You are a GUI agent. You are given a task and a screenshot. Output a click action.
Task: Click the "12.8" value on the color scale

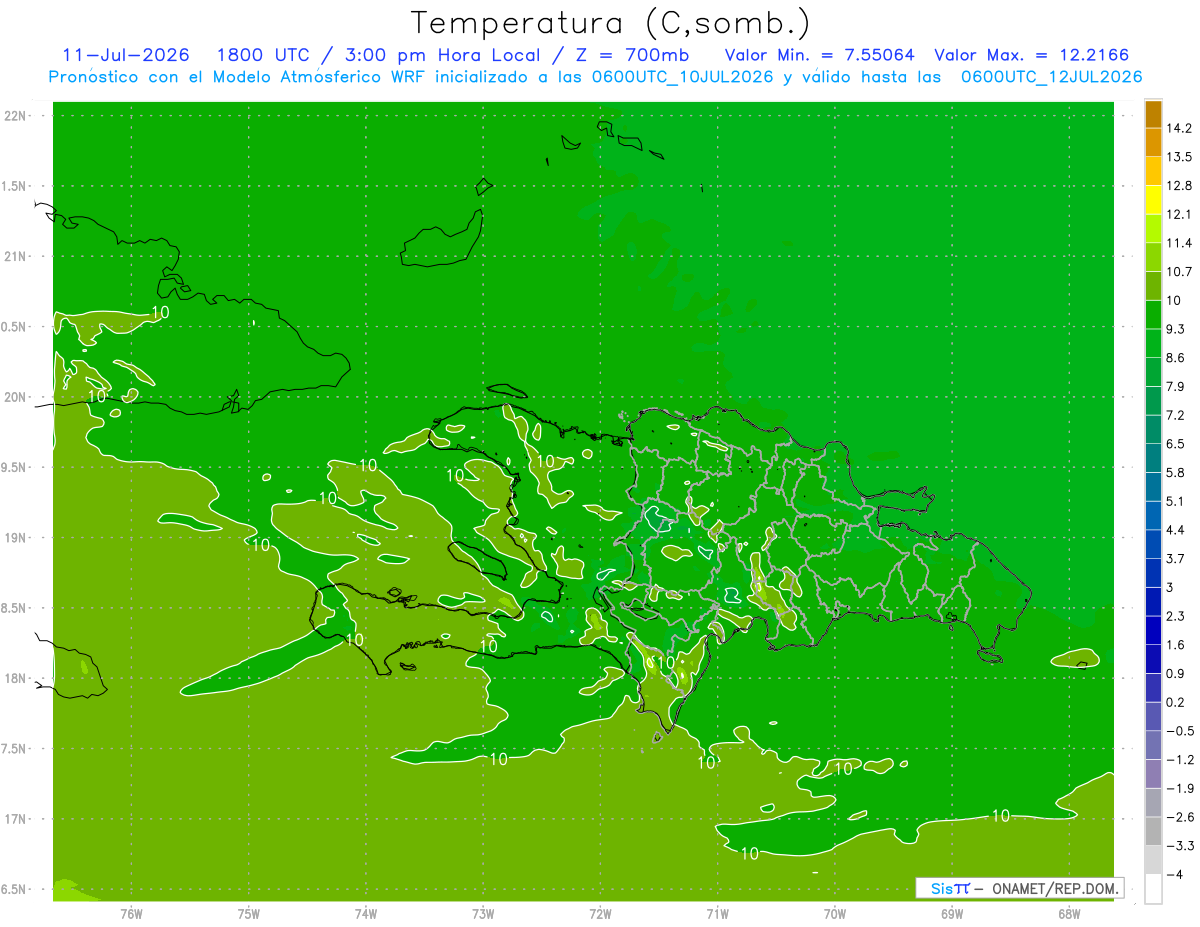point(1178,186)
